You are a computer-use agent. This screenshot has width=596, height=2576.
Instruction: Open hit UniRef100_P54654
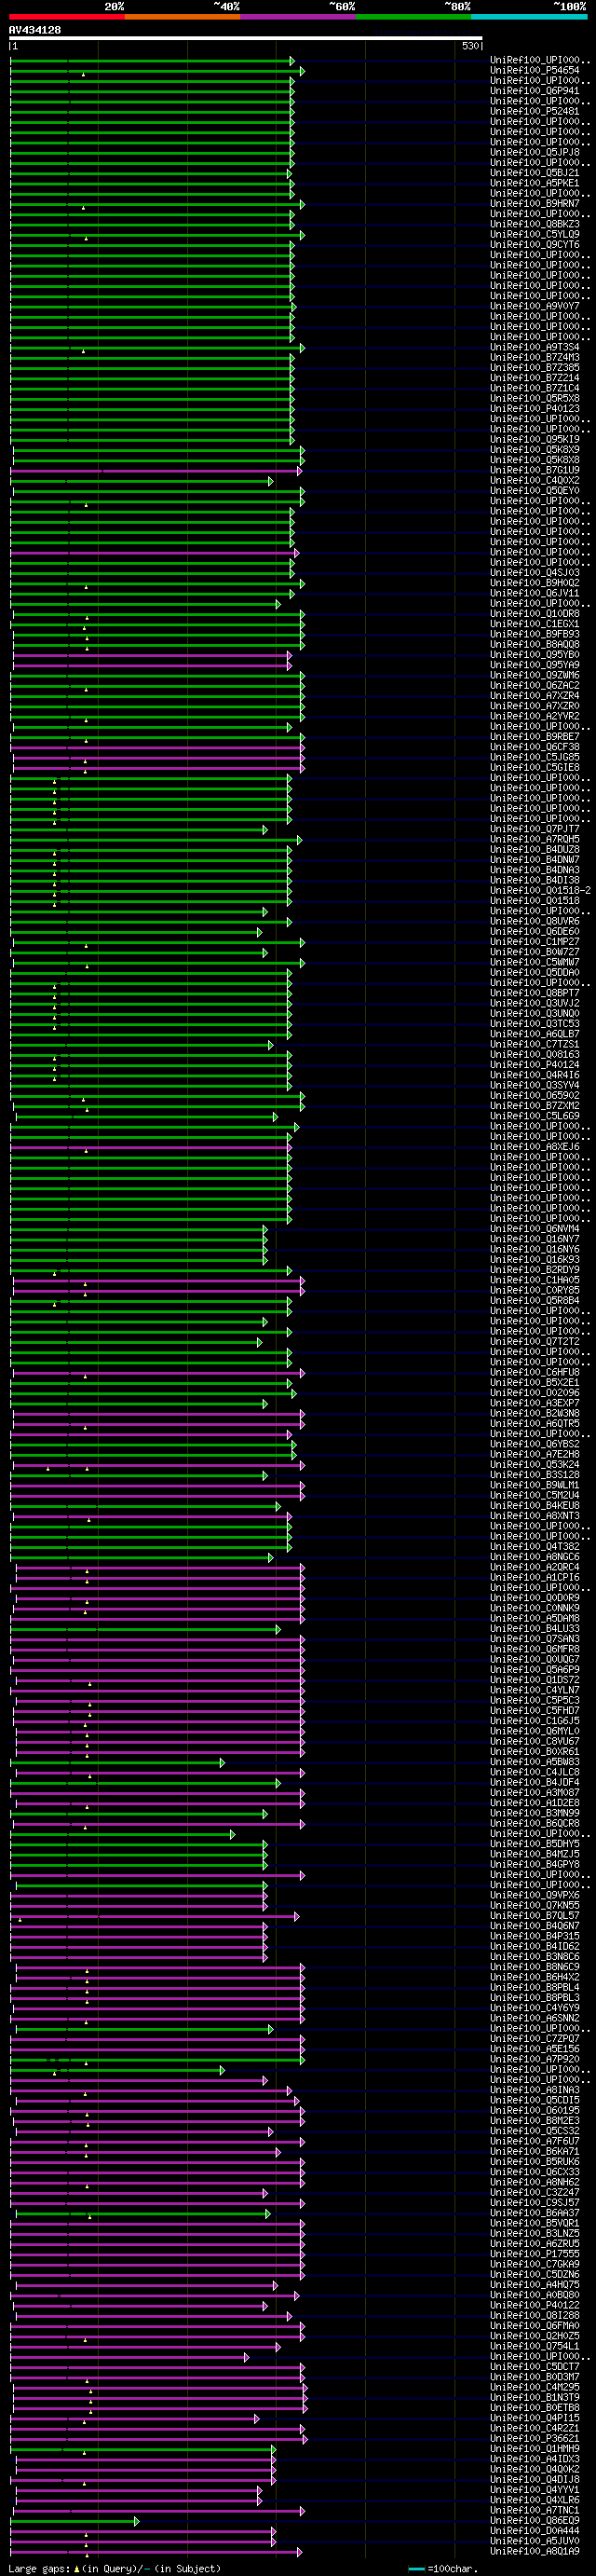click(x=535, y=71)
